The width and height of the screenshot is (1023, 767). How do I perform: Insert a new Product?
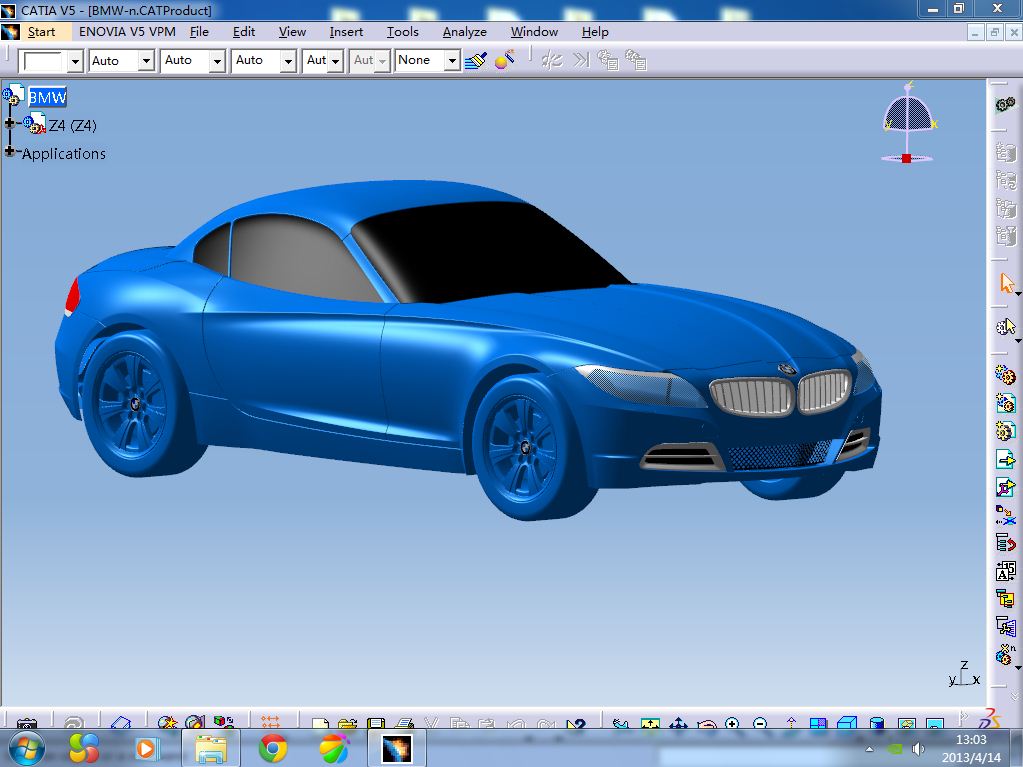coord(1005,403)
